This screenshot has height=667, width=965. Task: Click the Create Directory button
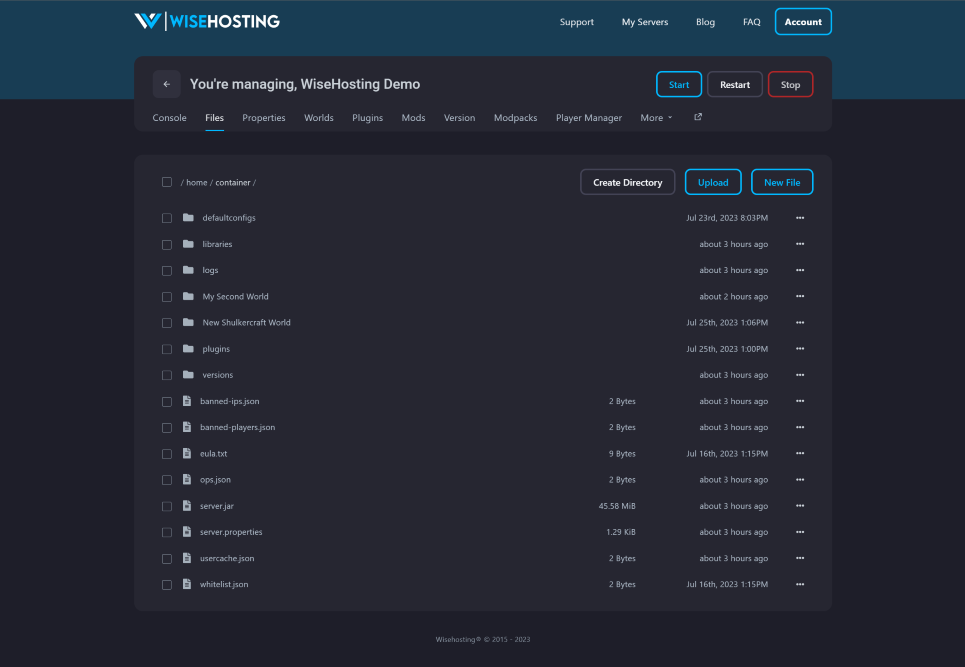[x=627, y=182]
